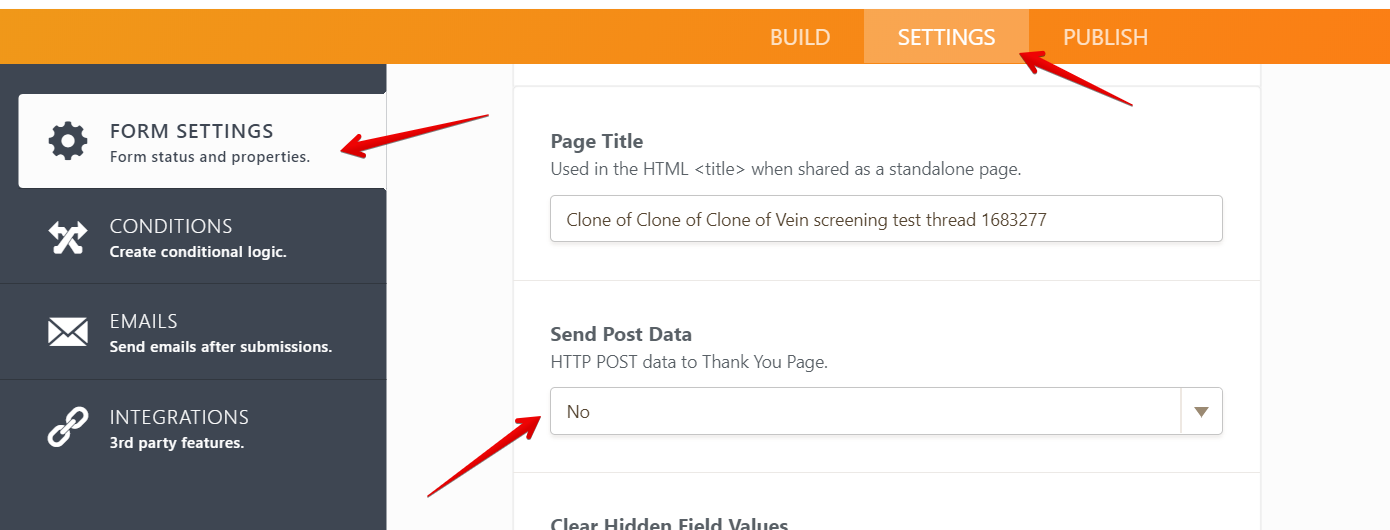Click 'Send emails after submissions.' text
This screenshot has height=530, width=1390.
(221, 347)
